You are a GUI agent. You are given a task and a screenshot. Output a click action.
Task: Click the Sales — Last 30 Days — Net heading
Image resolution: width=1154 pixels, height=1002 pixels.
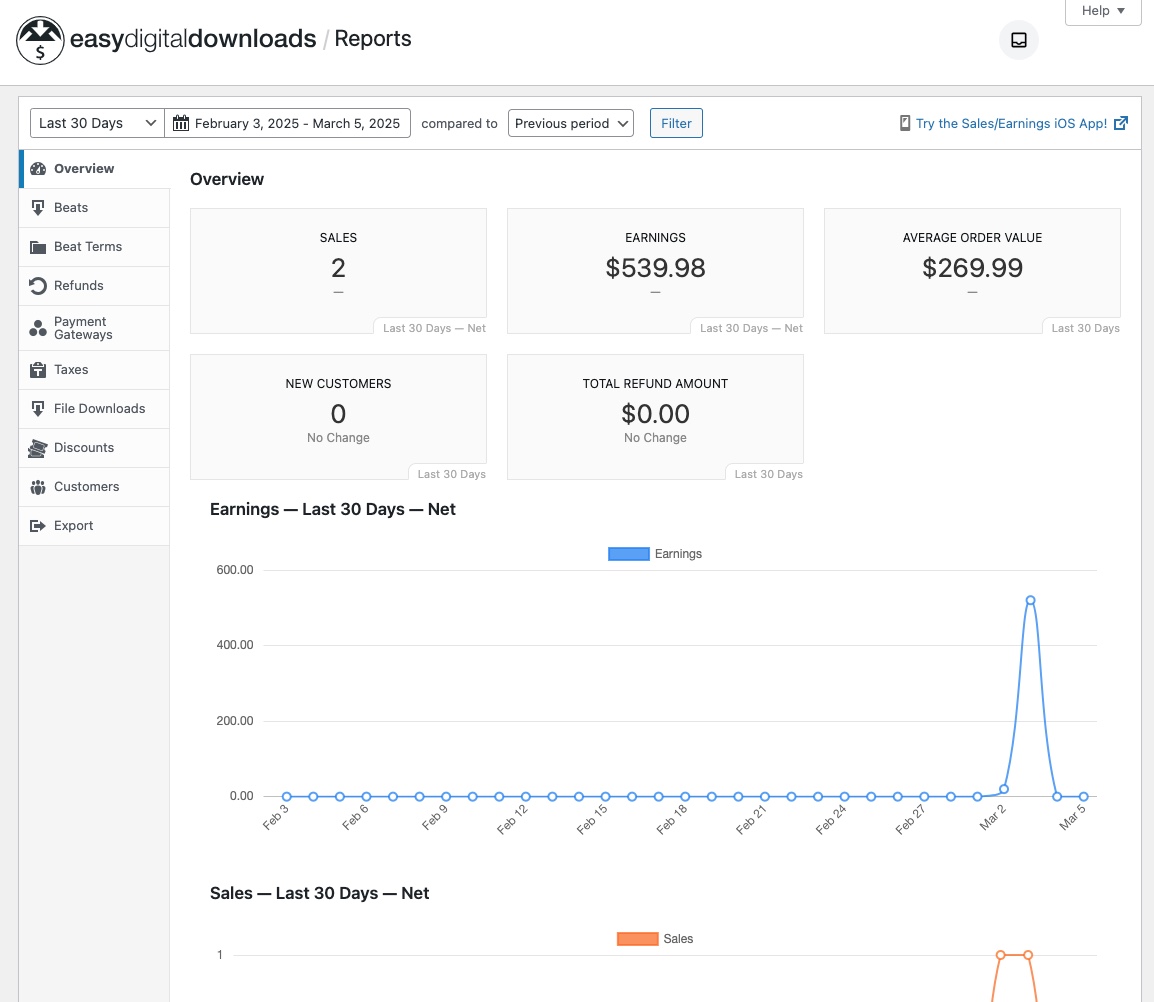point(319,893)
